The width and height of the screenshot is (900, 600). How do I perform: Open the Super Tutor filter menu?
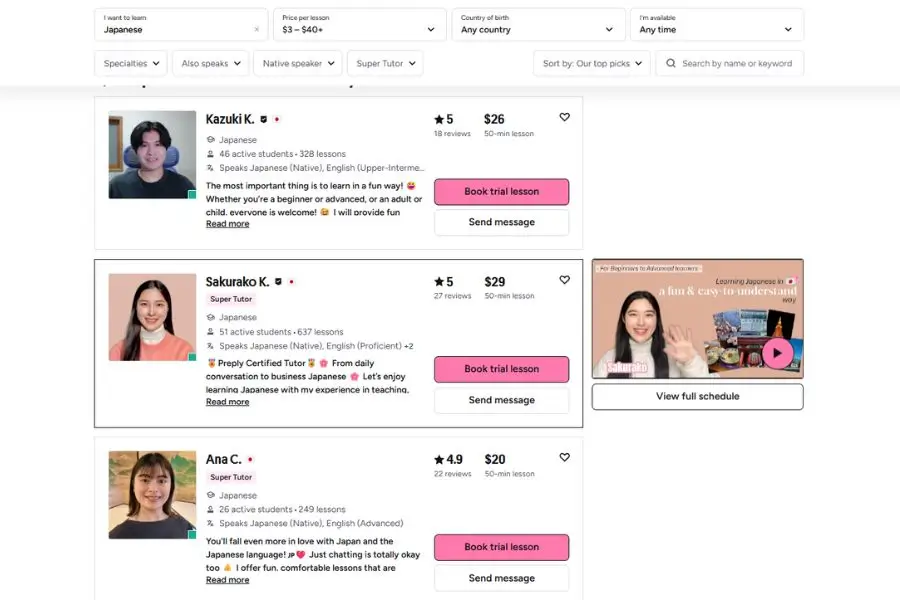385,63
